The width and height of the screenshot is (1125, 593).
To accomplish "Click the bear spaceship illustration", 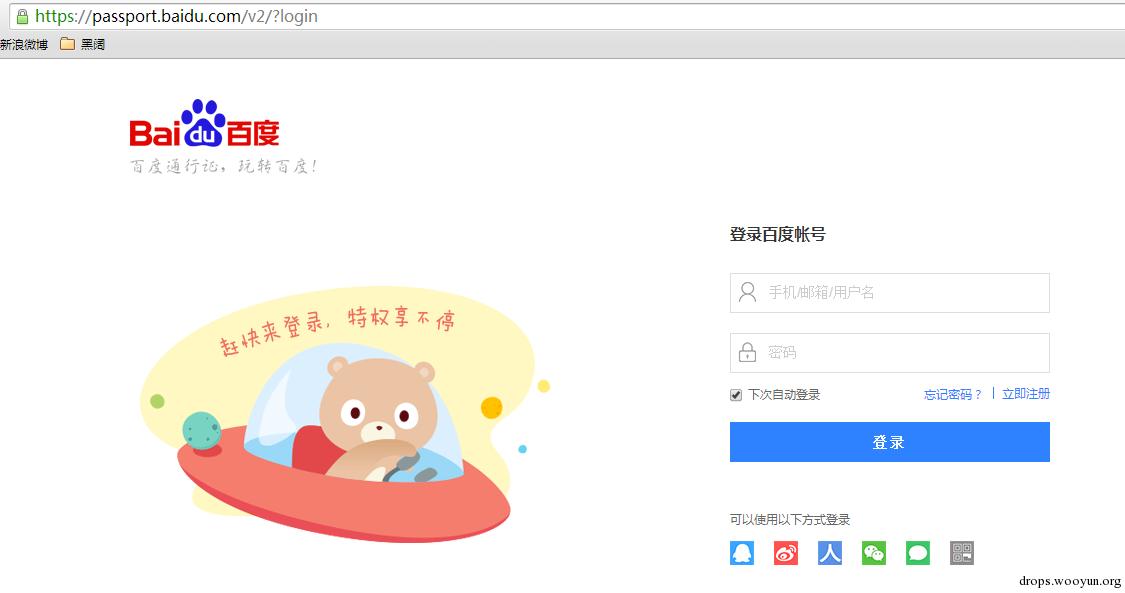I will pos(344,412).
